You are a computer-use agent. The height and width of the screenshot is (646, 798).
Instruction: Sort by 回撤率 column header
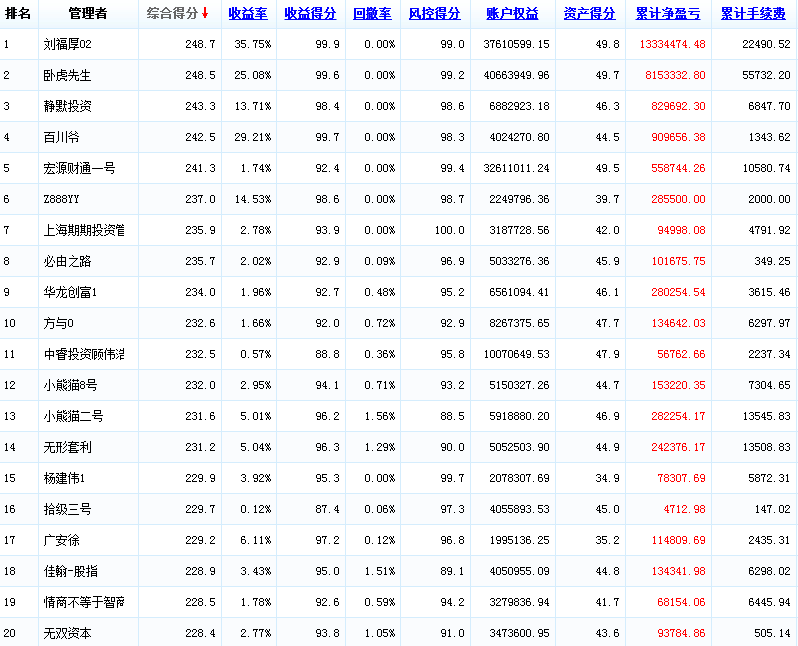[373, 14]
